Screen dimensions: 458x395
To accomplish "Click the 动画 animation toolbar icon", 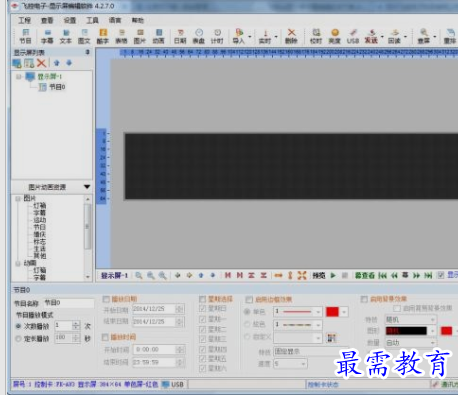I will pyautogui.click(x=158, y=36).
